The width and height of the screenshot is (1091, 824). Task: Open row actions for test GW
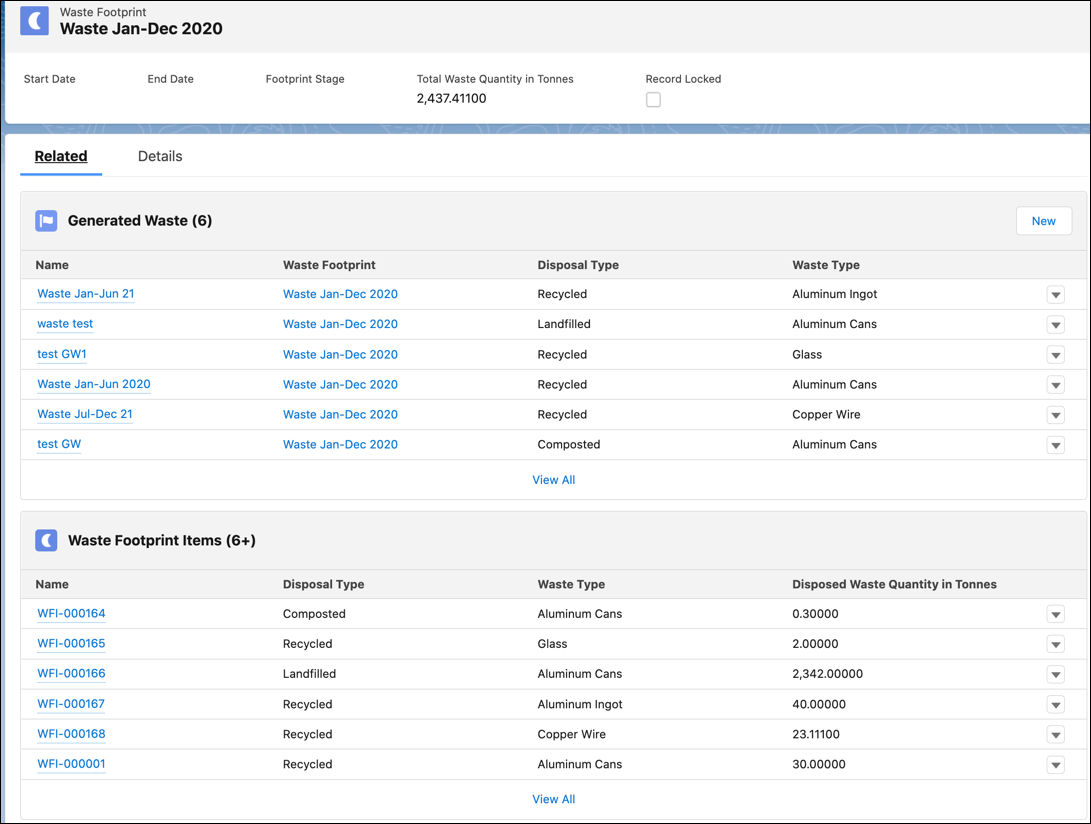click(1056, 445)
